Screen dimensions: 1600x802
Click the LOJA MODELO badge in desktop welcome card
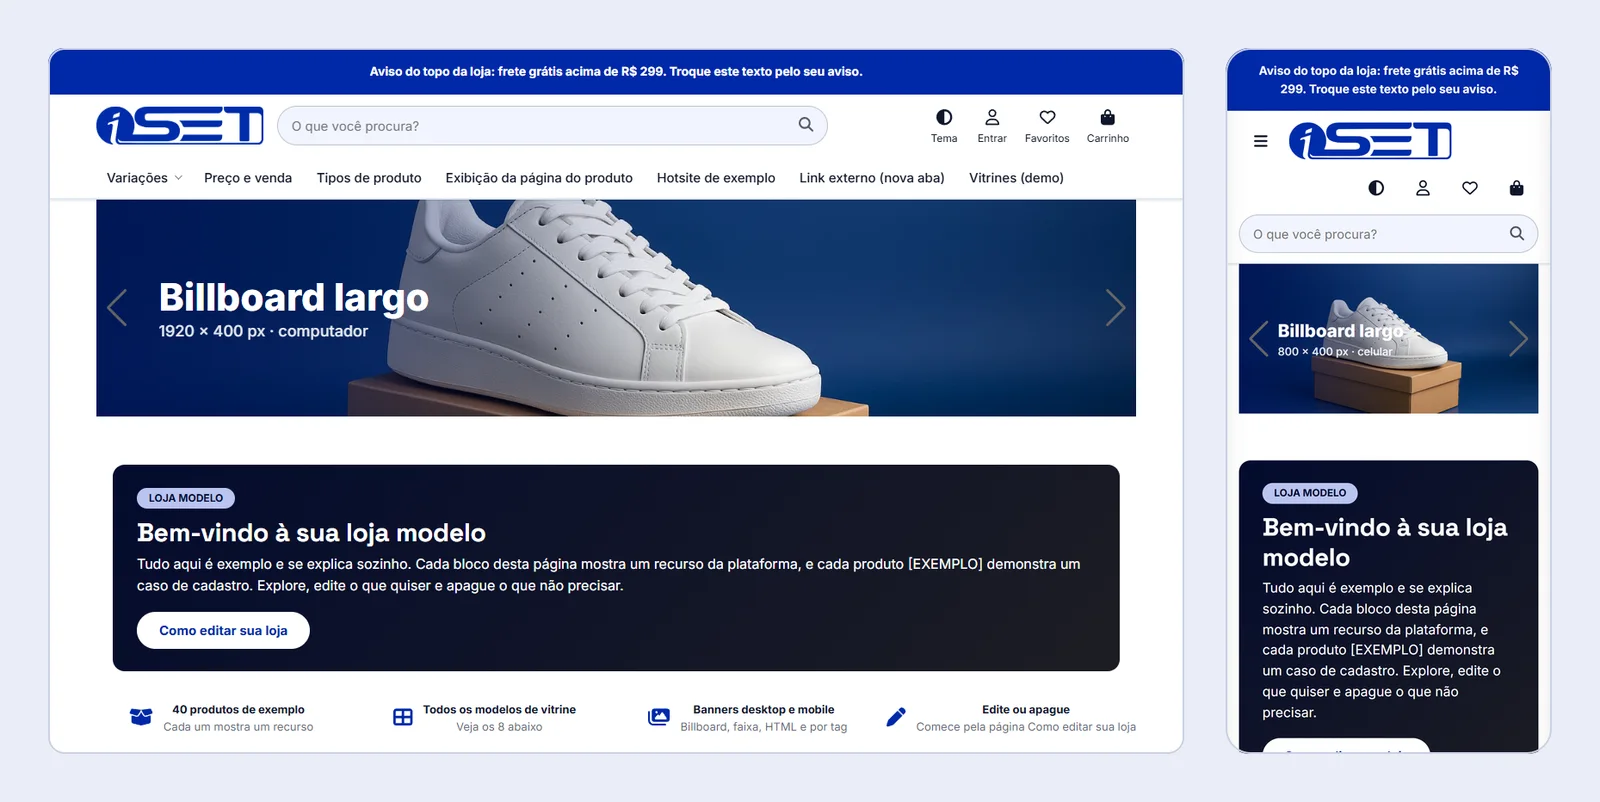[186, 498]
